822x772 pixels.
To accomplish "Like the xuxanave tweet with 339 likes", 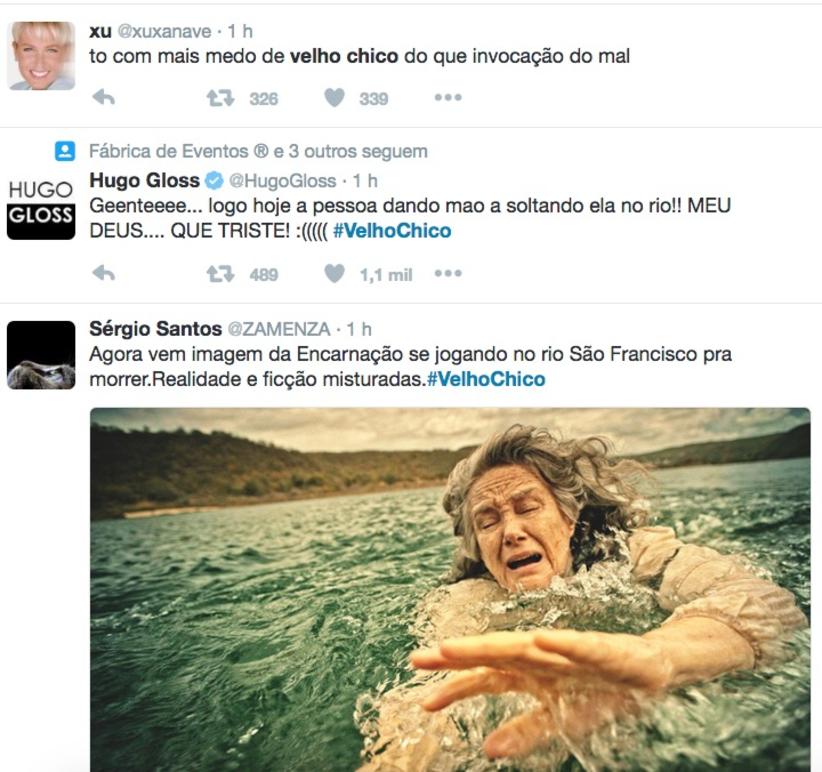I will [334, 97].
